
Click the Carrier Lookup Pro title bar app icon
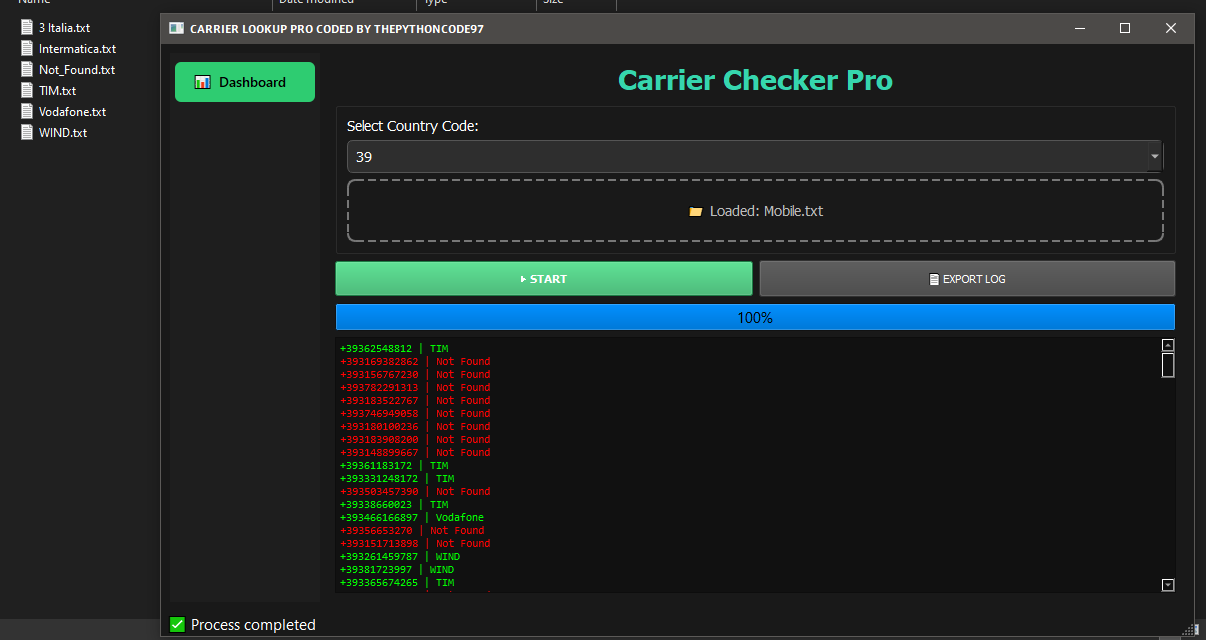click(176, 28)
